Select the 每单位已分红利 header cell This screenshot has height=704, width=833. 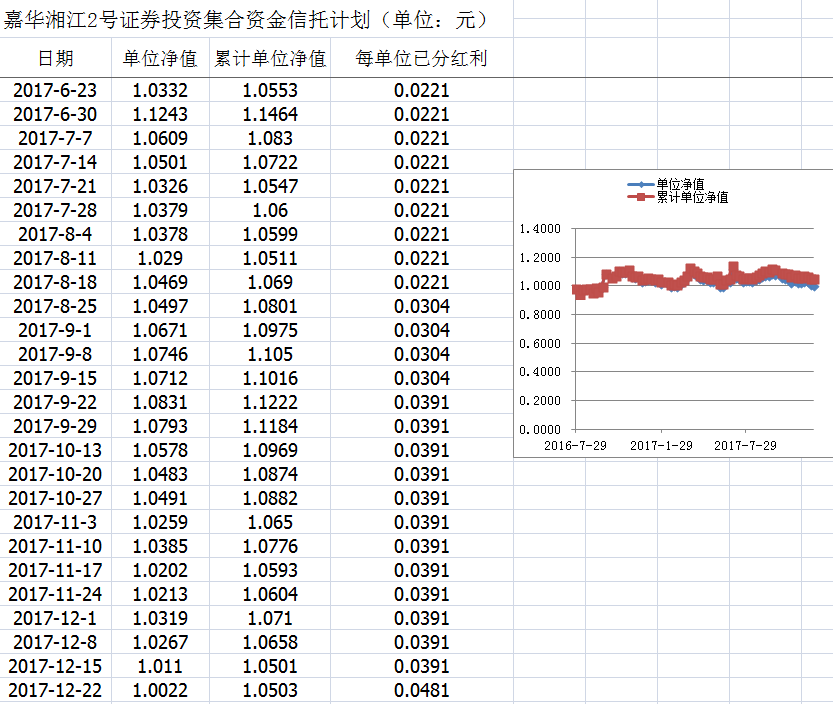[x=421, y=59]
